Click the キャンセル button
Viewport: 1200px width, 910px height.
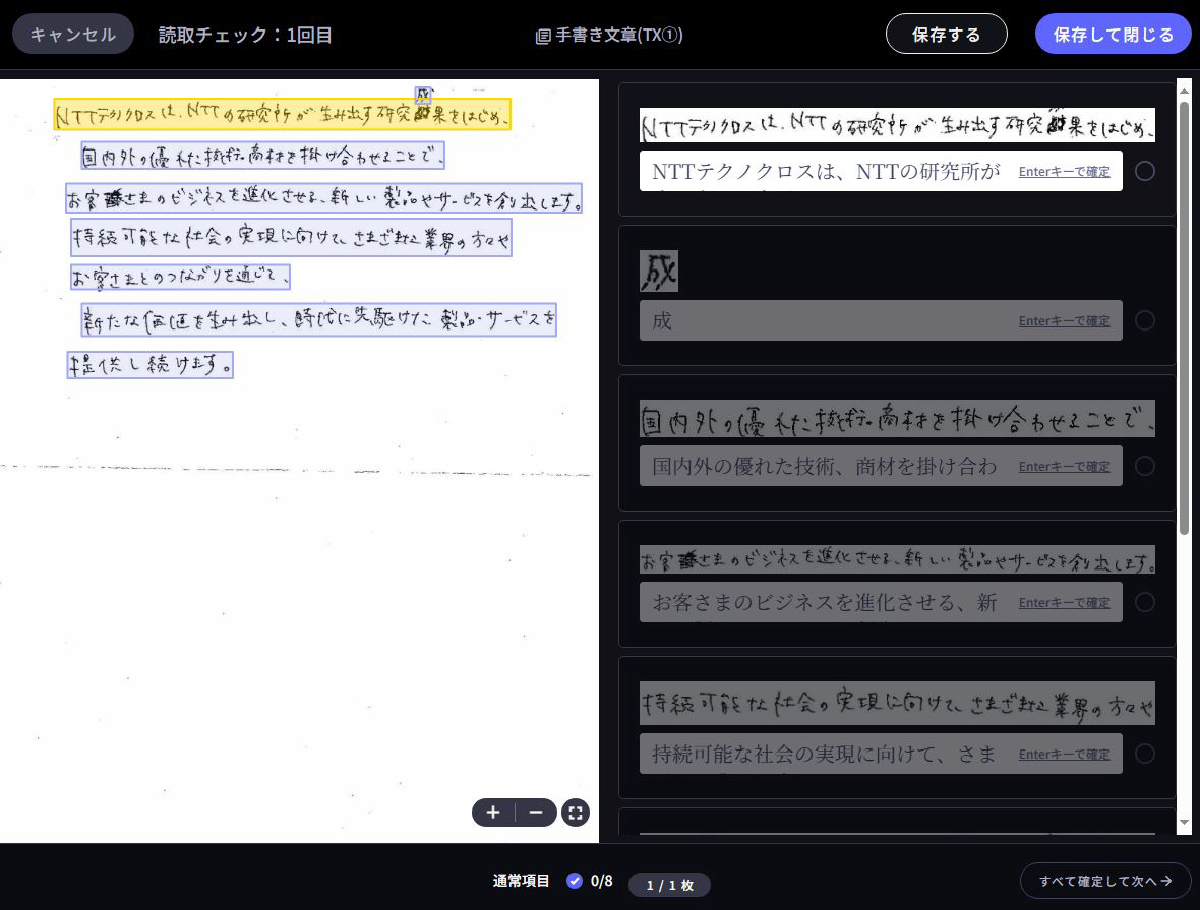[x=73, y=34]
